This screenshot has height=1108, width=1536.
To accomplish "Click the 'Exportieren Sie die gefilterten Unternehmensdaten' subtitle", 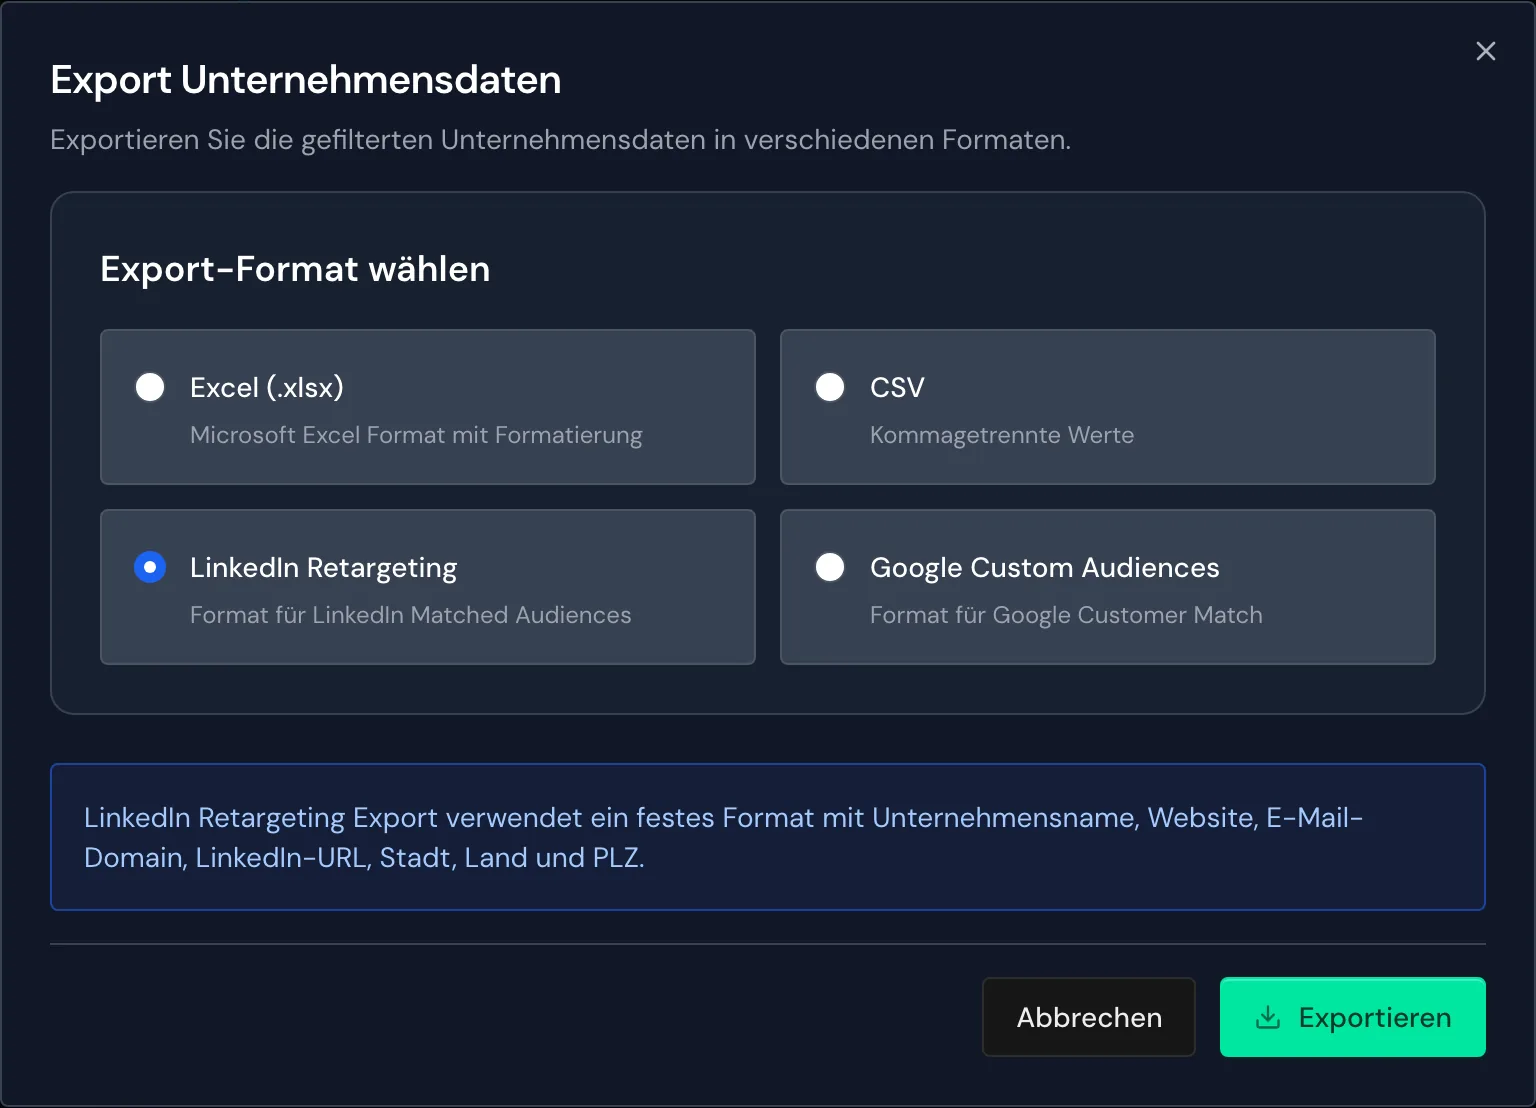I will point(561,140).
